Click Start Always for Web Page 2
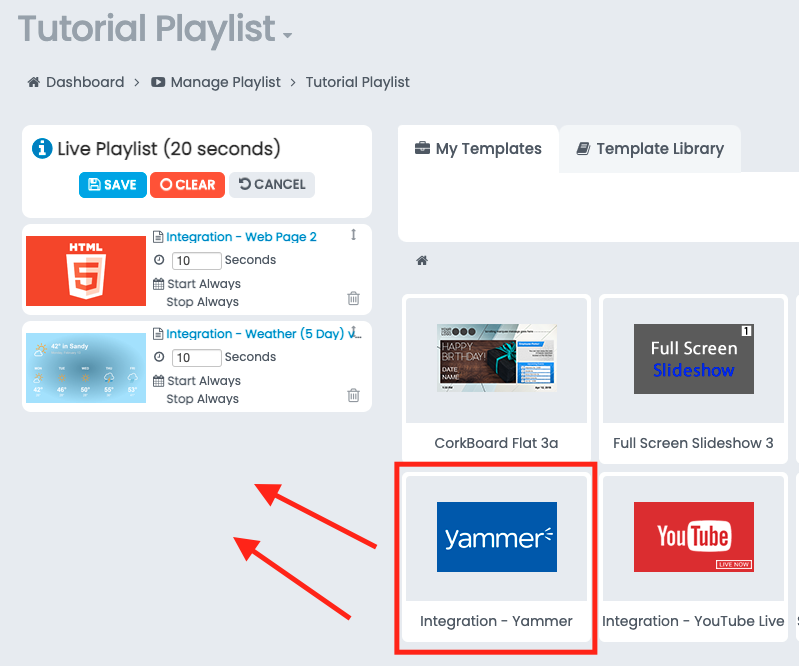 point(204,284)
